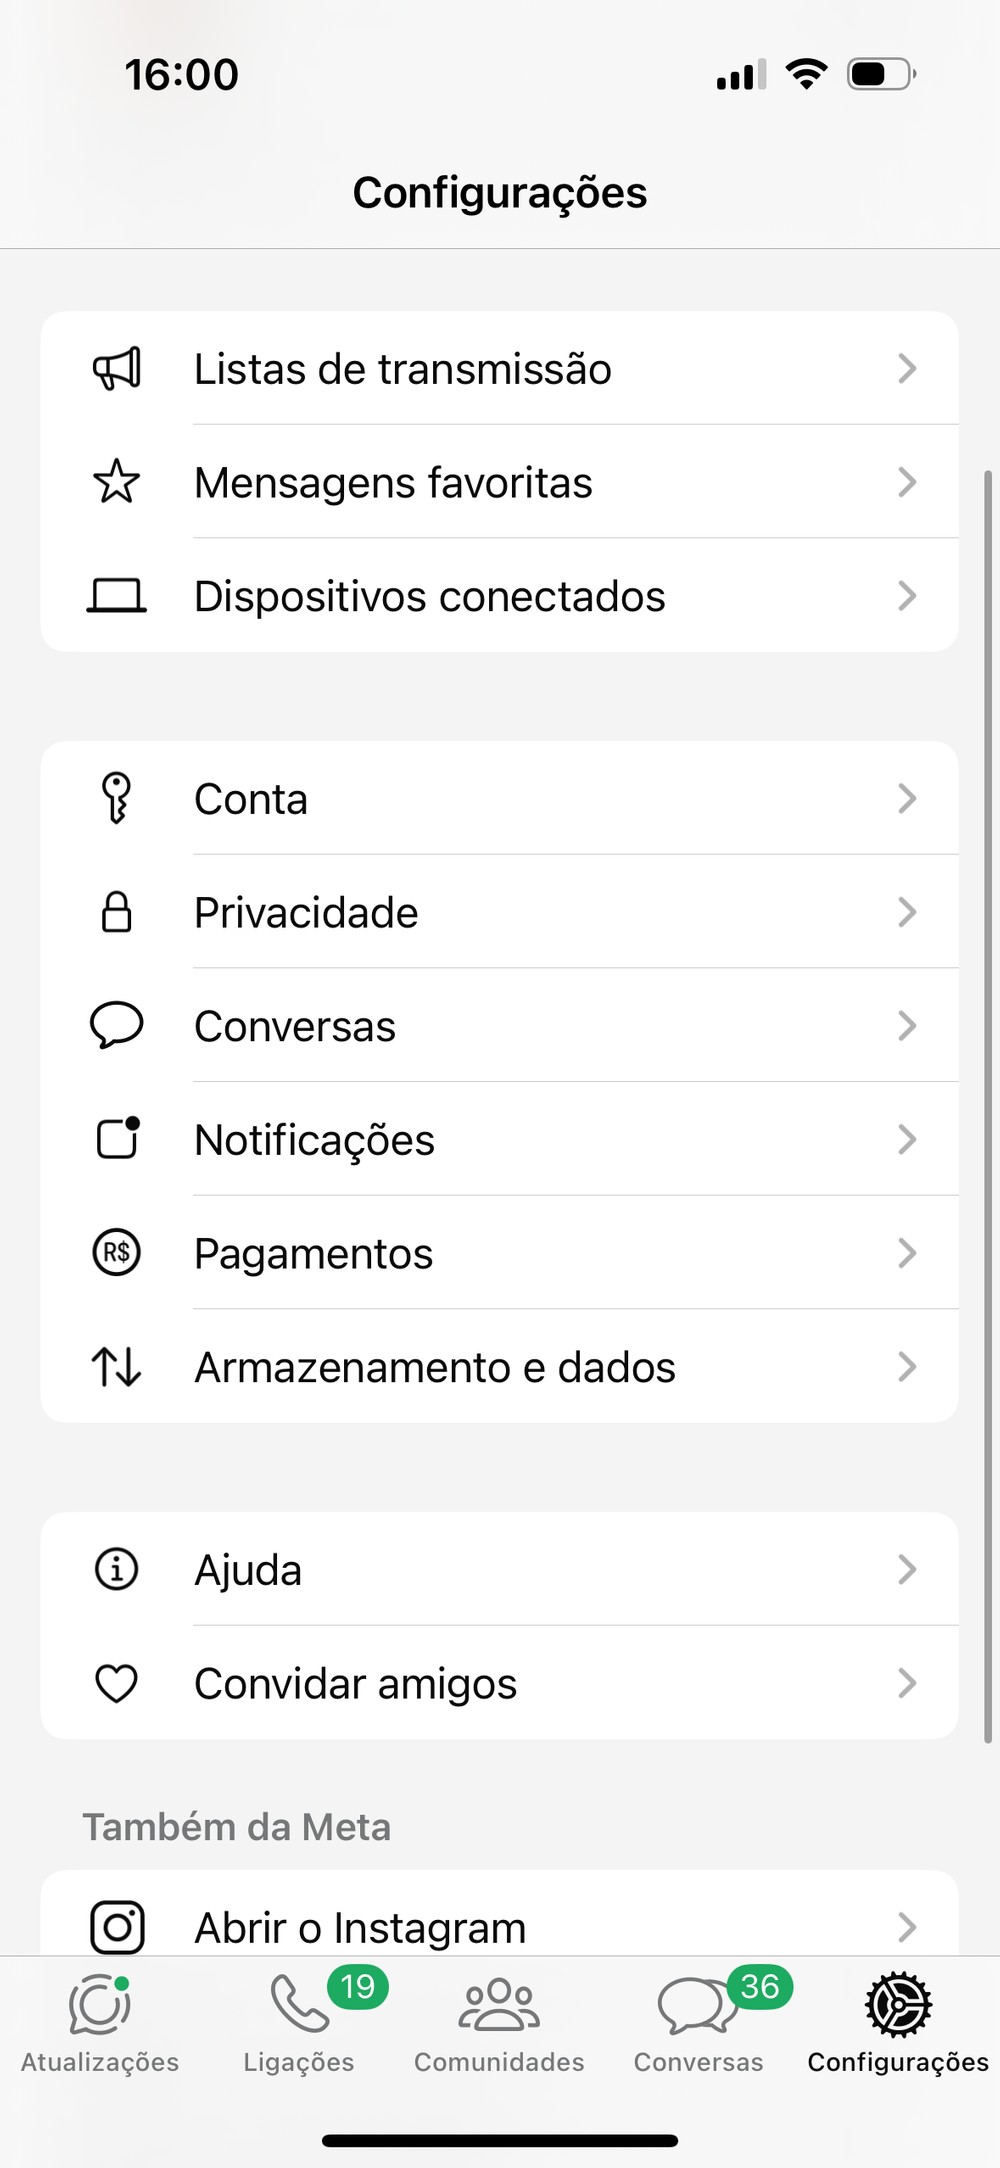Switch to the Atualizações tab
The height and width of the screenshot is (2168, 1000).
(x=100, y=2022)
